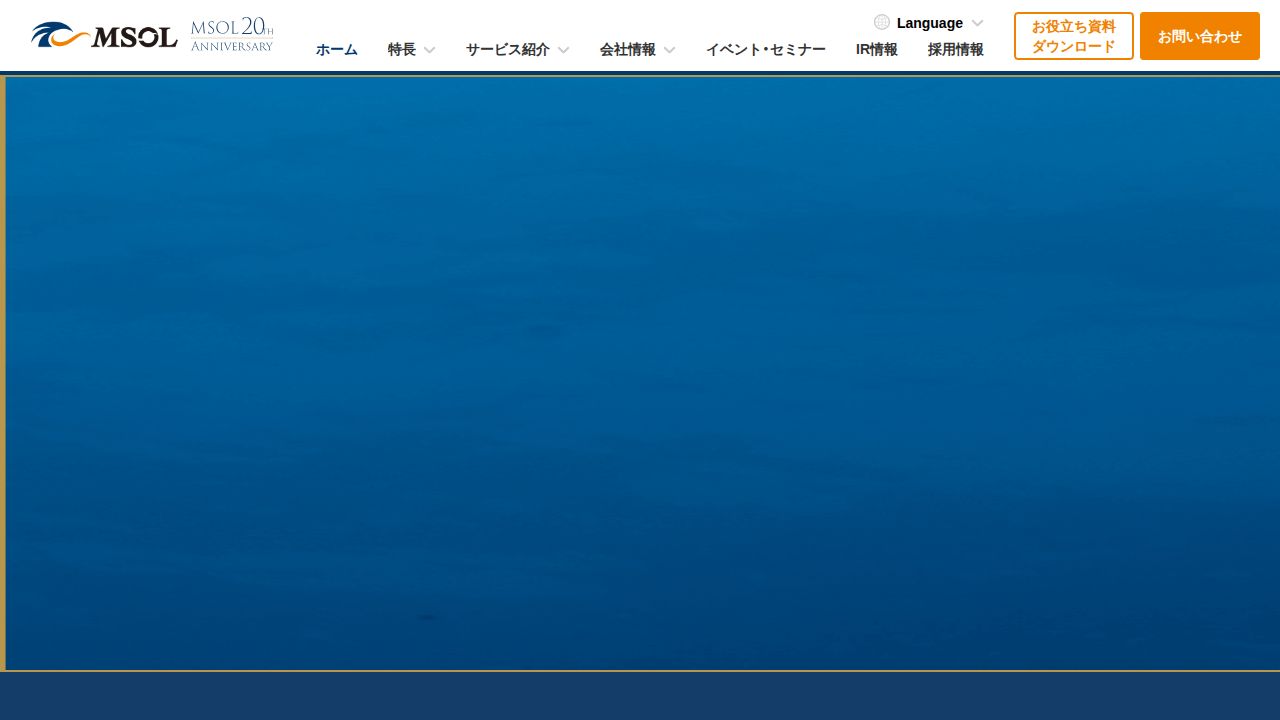Expand the サービス紹介 menu
The height and width of the screenshot is (720, 1280).
pyautogui.click(x=518, y=49)
